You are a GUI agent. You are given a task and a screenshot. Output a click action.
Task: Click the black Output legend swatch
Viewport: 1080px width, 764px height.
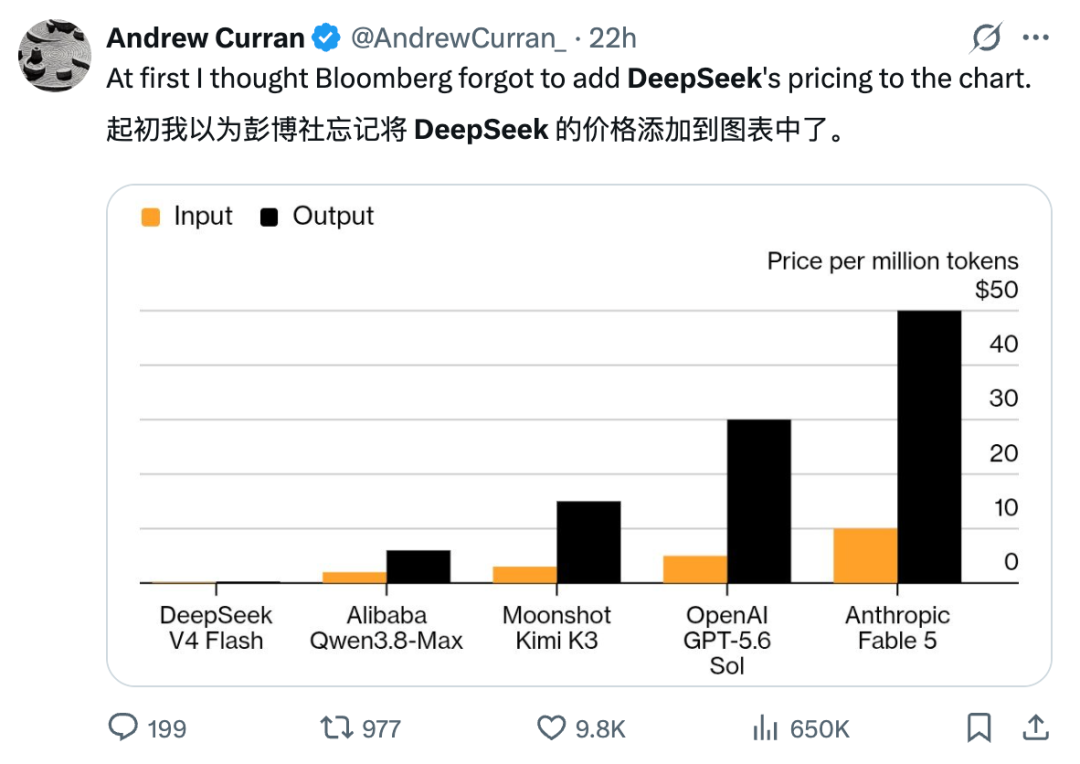(x=269, y=217)
